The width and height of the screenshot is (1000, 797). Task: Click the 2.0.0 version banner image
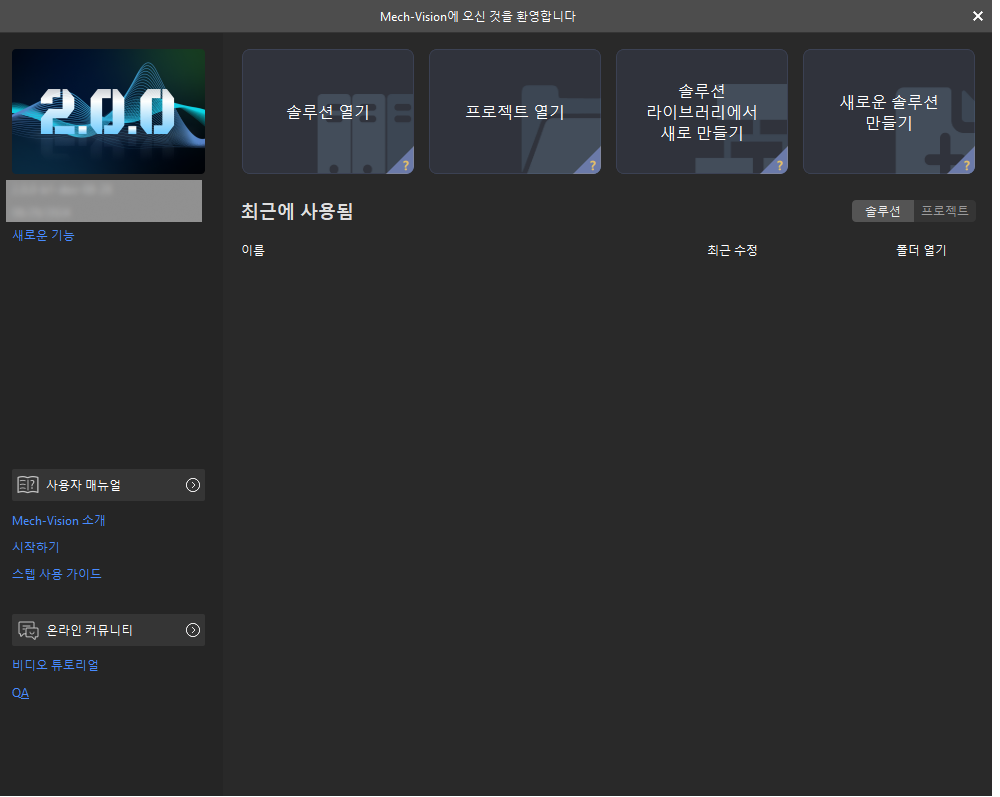(x=108, y=112)
